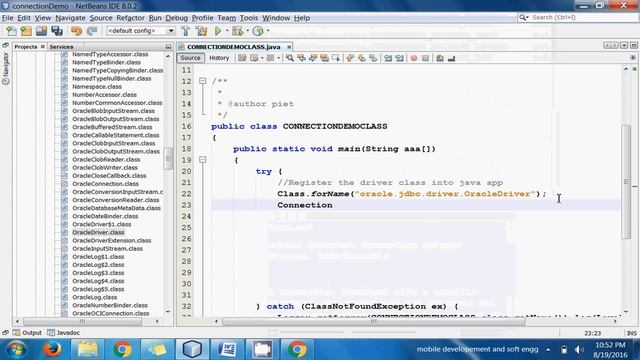Minimize the Projects panel group

pyautogui.click(x=168, y=47)
